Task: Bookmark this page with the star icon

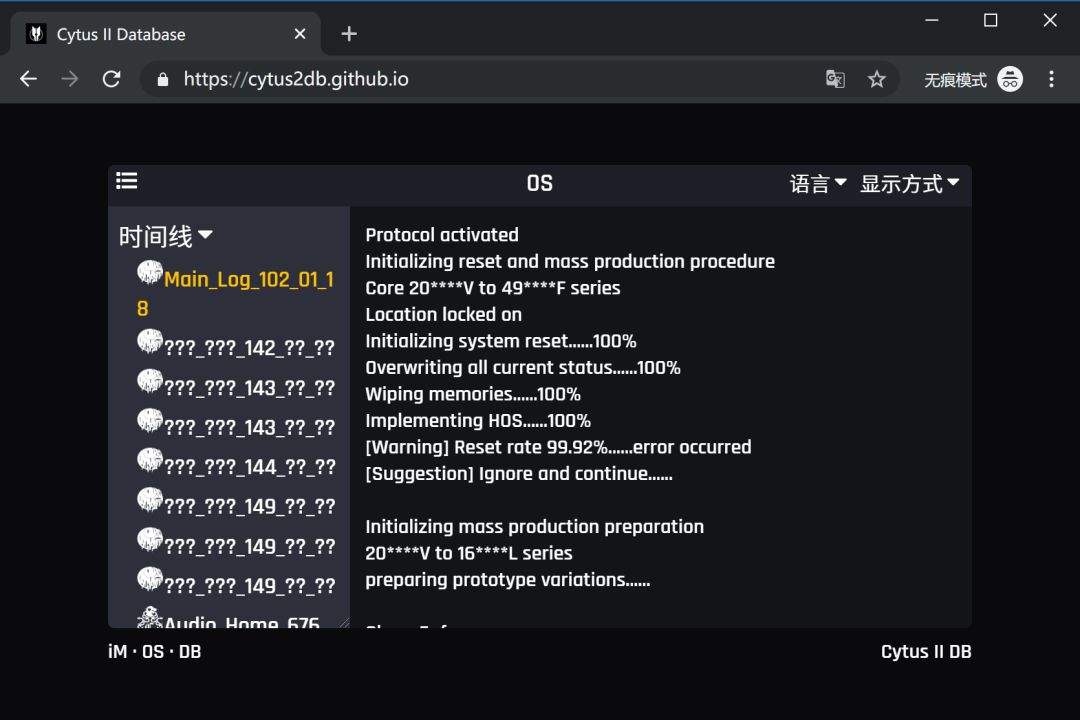Action: point(877,79)
